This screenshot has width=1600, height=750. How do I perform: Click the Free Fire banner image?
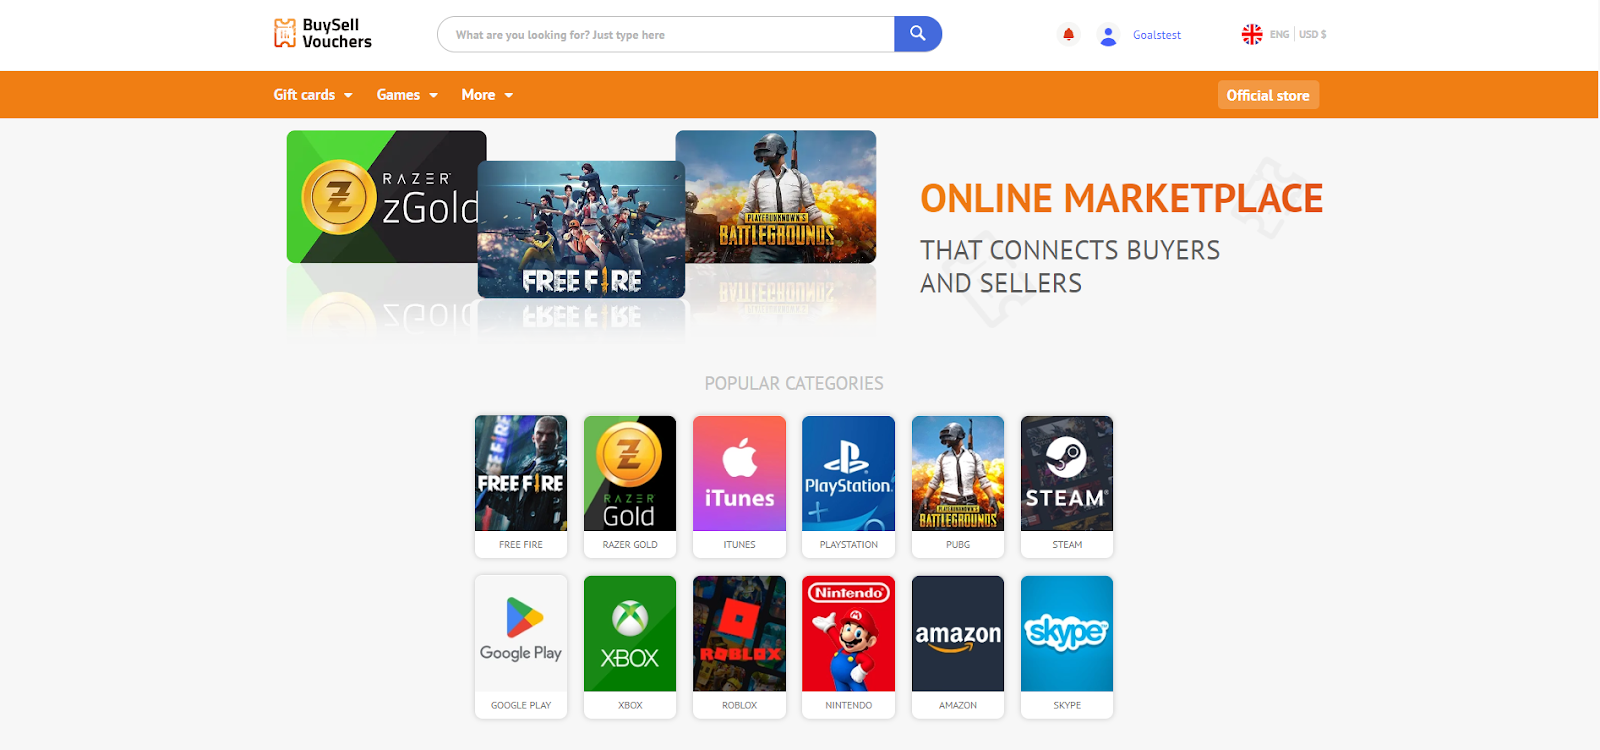(x=581, y=230)
